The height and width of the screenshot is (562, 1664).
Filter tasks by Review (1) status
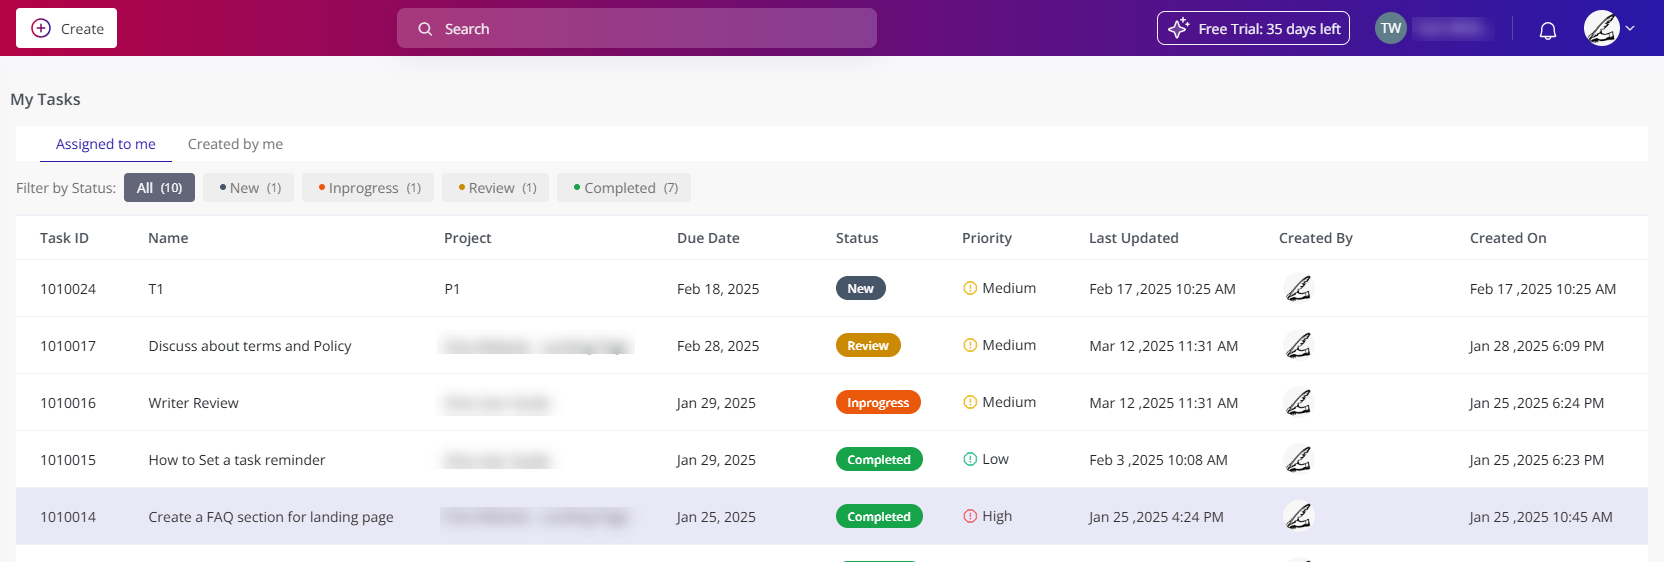point(495,188)
